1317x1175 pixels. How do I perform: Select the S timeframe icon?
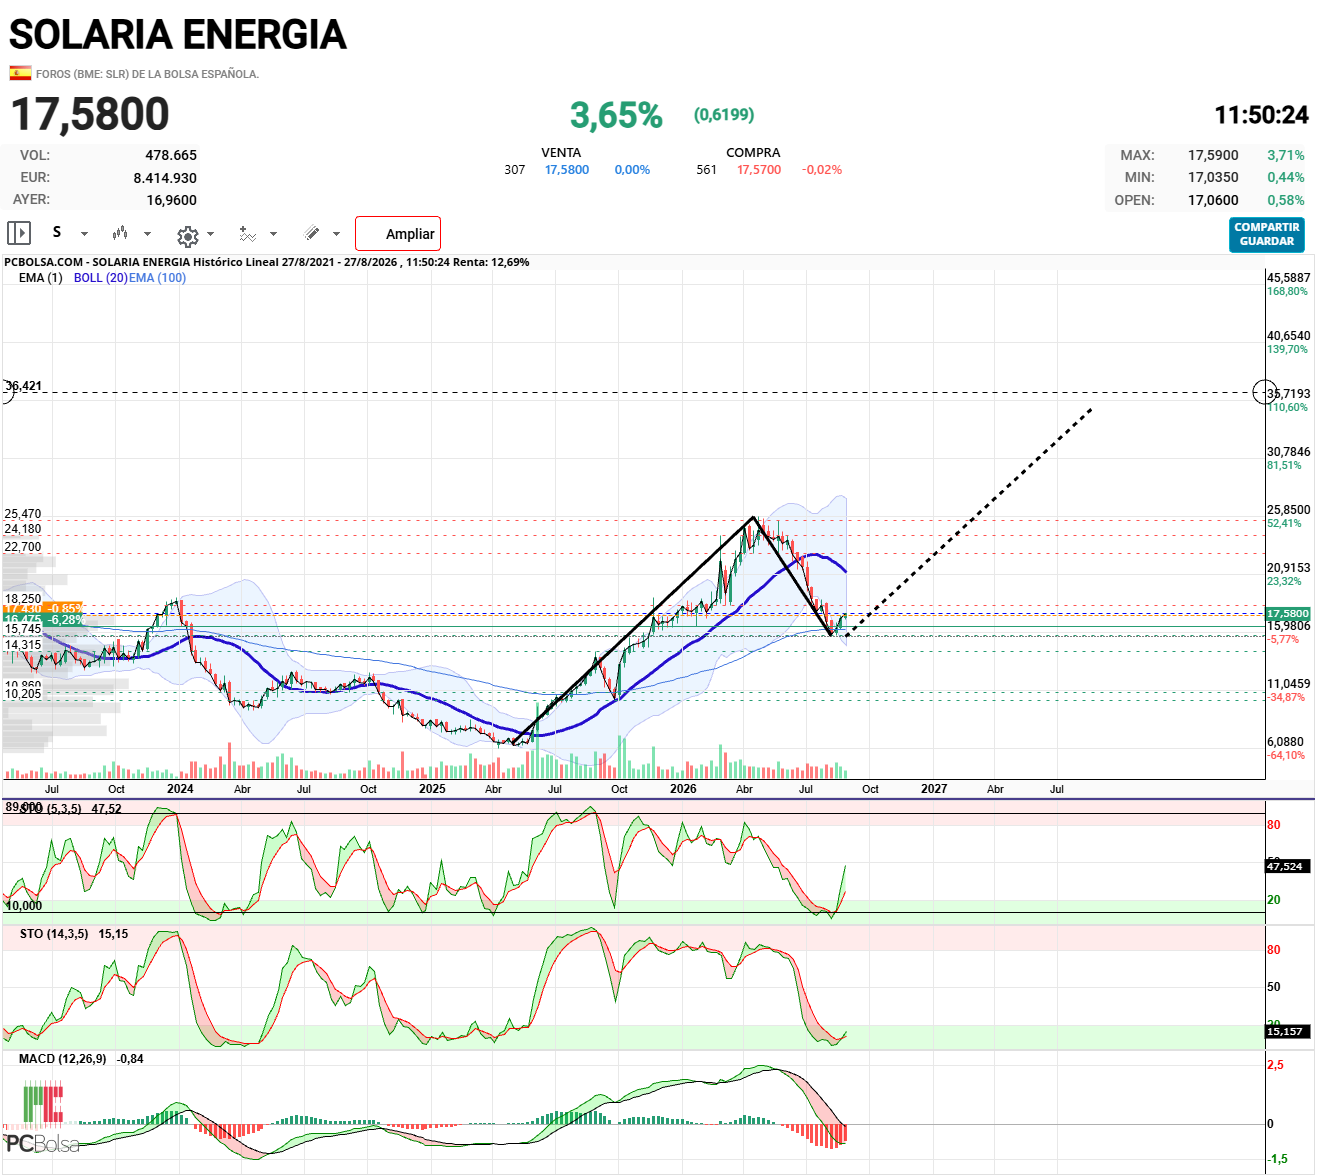[57, 232]
